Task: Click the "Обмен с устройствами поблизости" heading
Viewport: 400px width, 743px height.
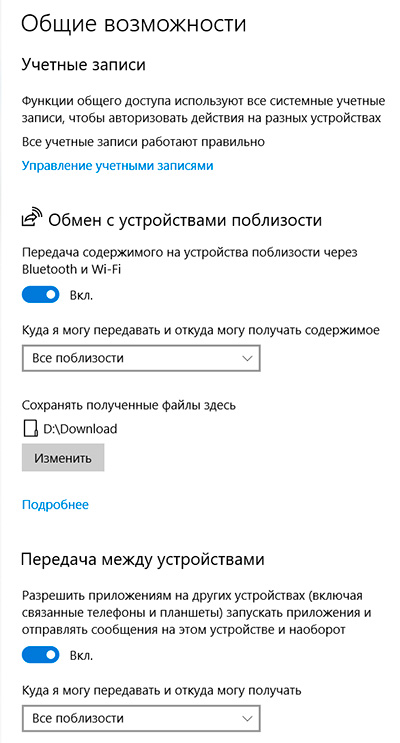Action: click(x=185, y=220)
